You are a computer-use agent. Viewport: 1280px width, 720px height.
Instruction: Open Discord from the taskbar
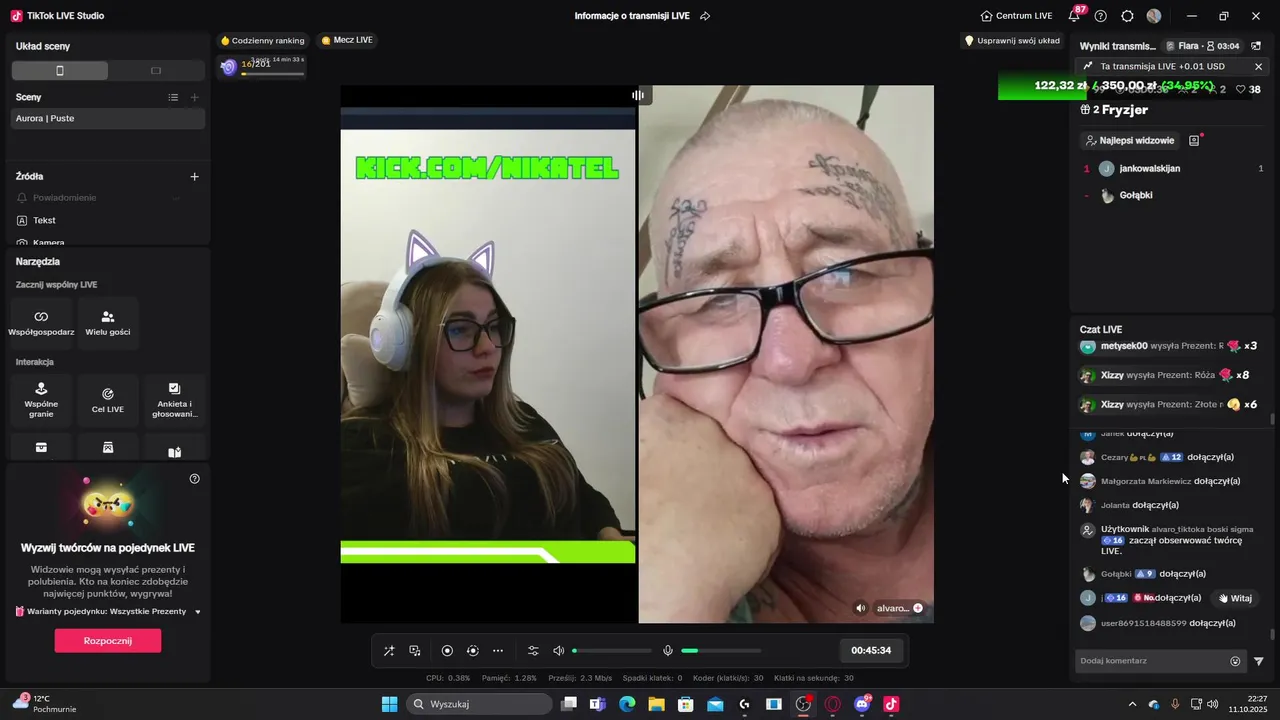[863, 704]
